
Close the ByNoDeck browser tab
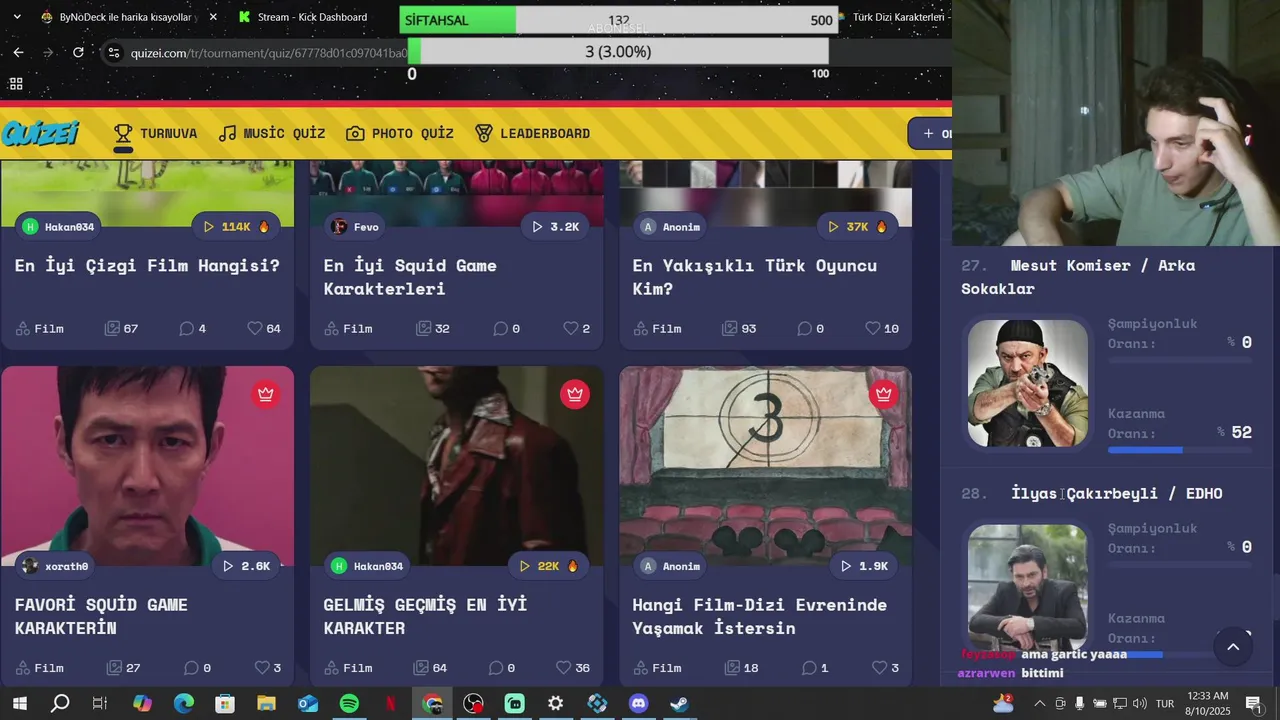tap(213, 17)
